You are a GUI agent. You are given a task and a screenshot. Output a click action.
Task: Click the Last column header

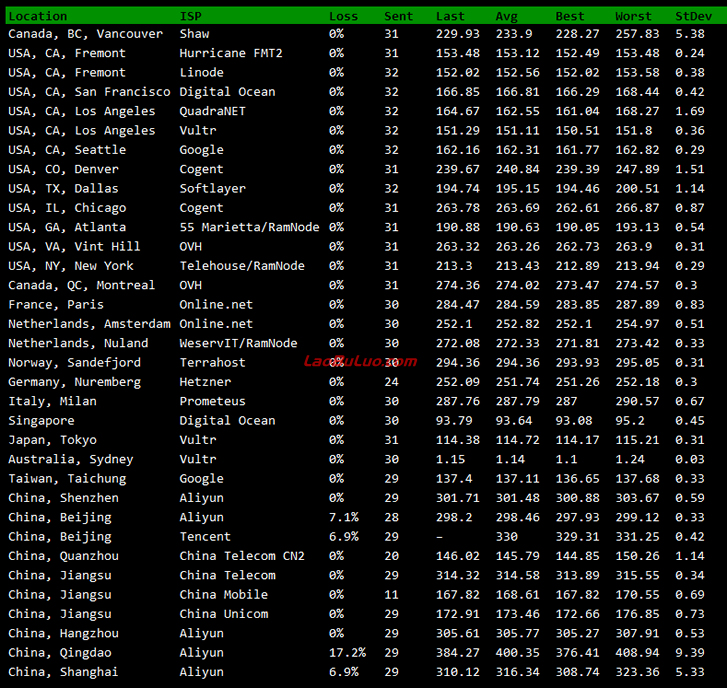(450, 16)
